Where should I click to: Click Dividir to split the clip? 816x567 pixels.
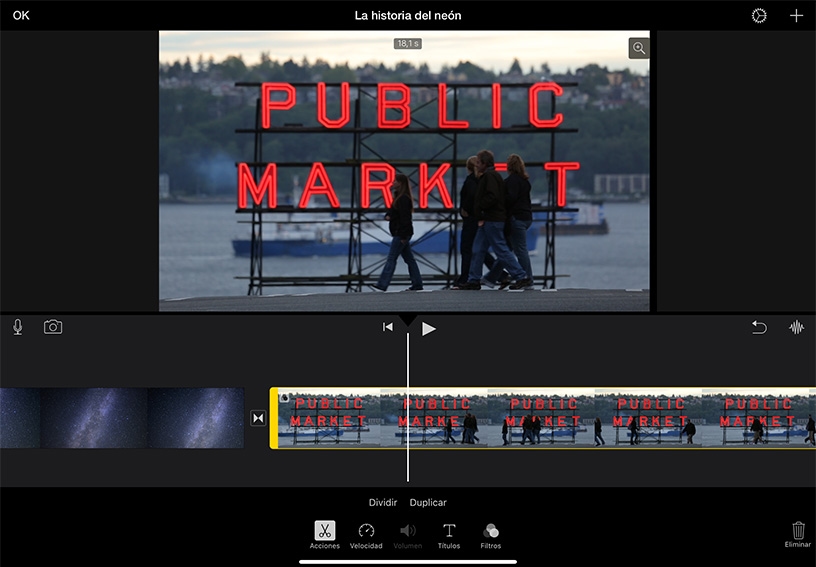tap(382, 502)
